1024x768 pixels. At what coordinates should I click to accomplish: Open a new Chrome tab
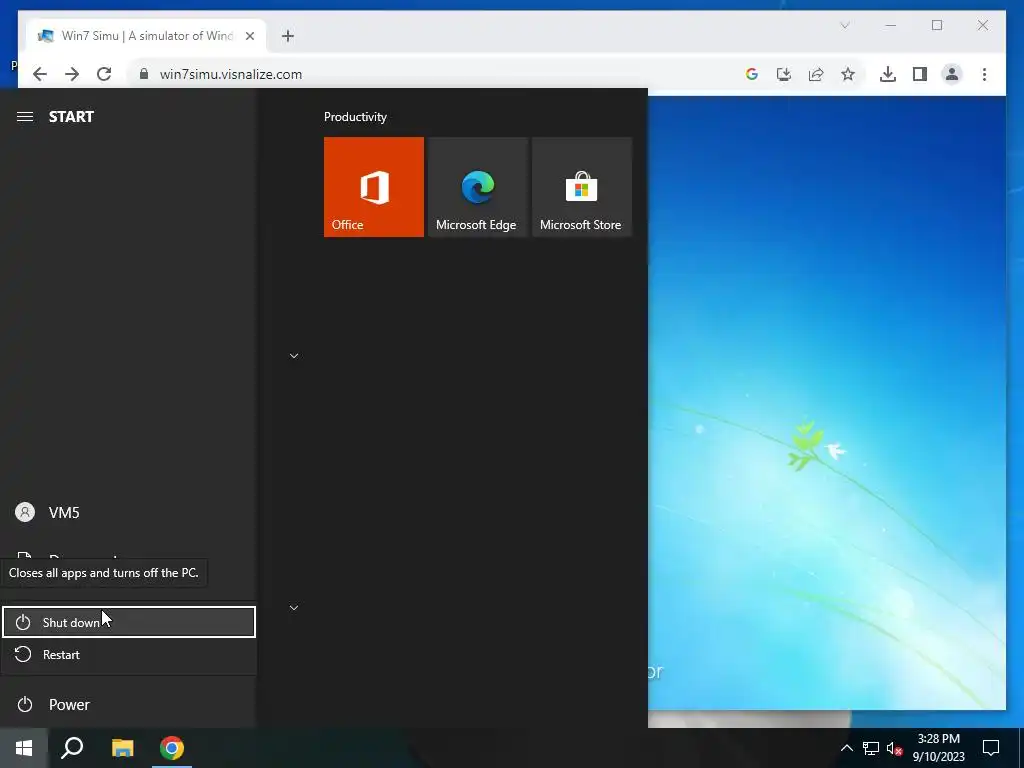pos(288,36)
